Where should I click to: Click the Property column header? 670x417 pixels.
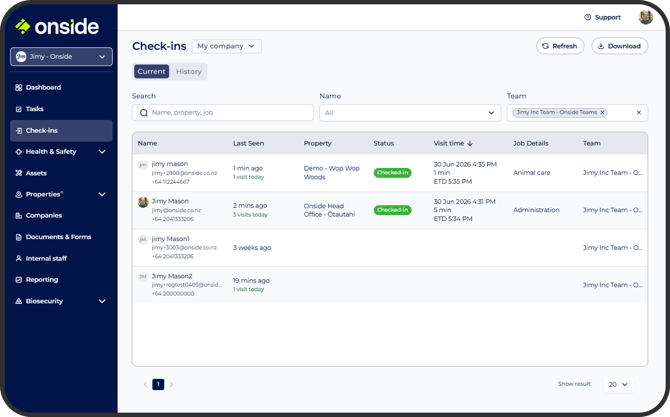click(317, 144)
